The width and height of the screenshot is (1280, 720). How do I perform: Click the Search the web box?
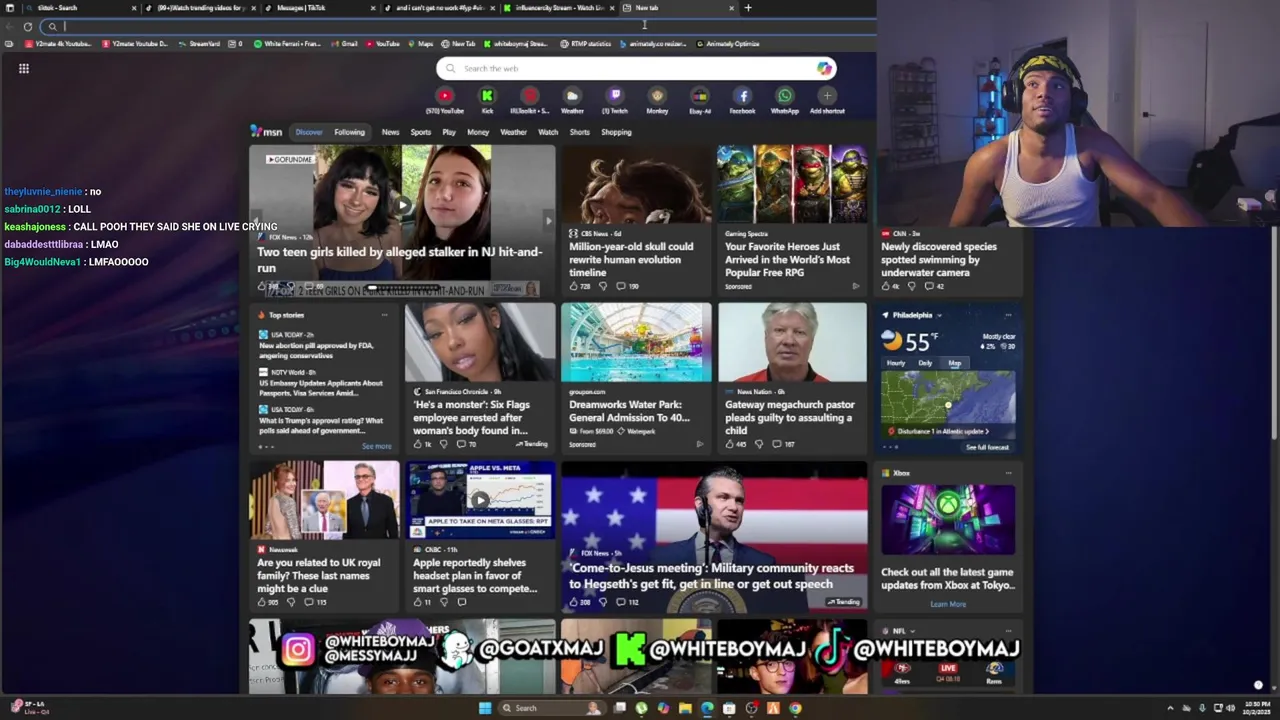coord(636,68)
